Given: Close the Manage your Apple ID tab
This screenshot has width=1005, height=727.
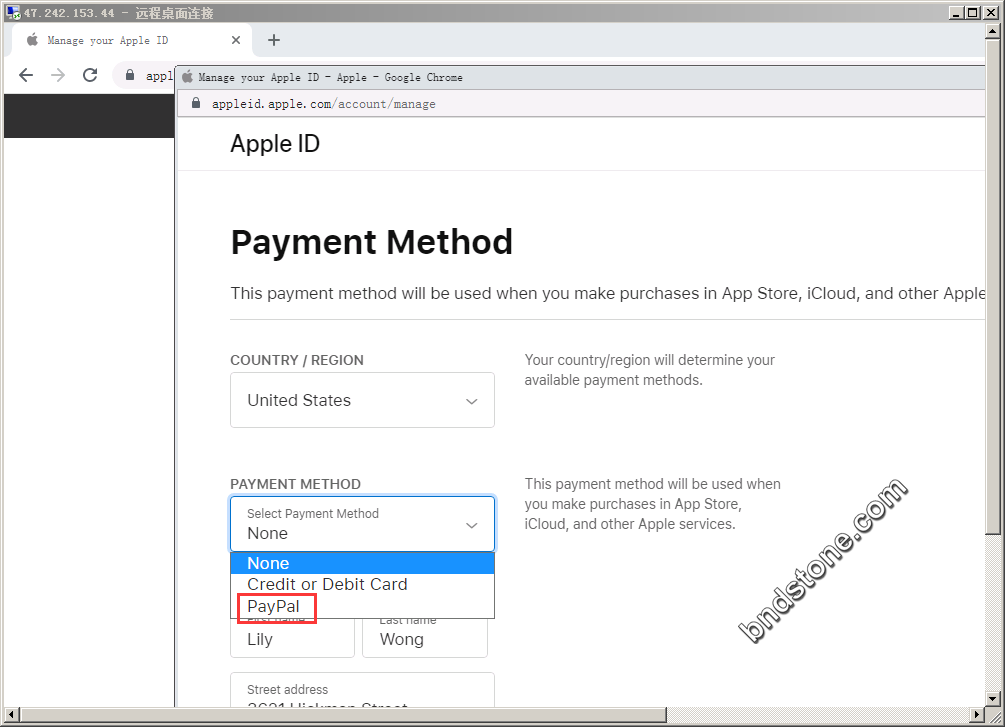Looking at the screenshot, I should point(236,40).
